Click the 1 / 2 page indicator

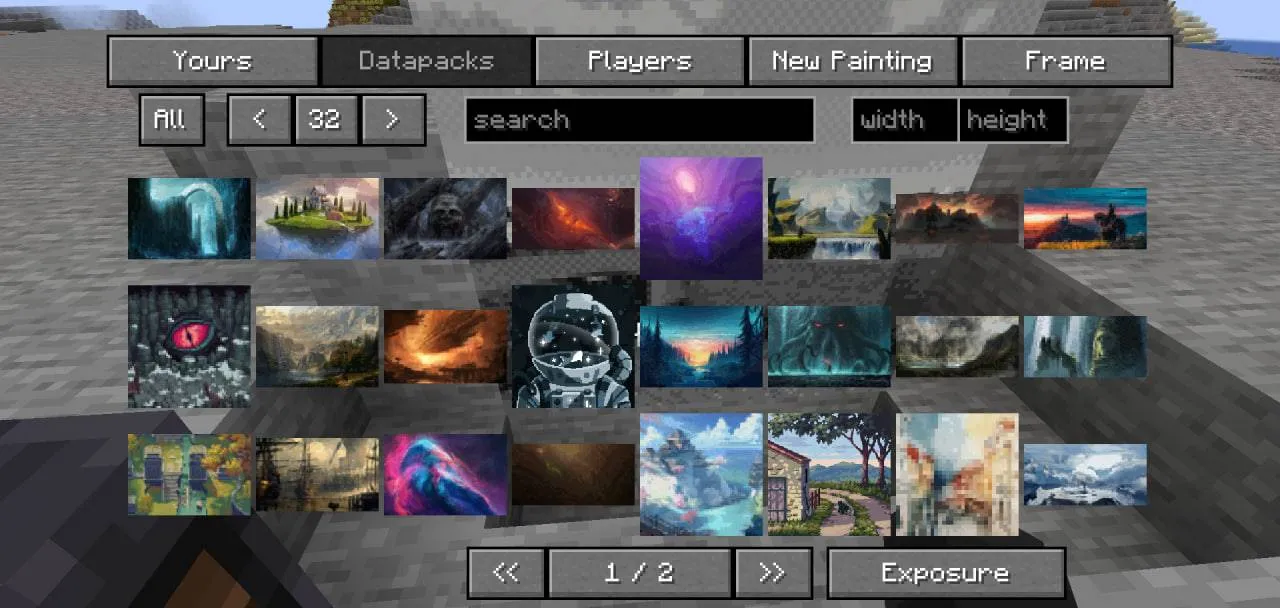pos(640,572)
